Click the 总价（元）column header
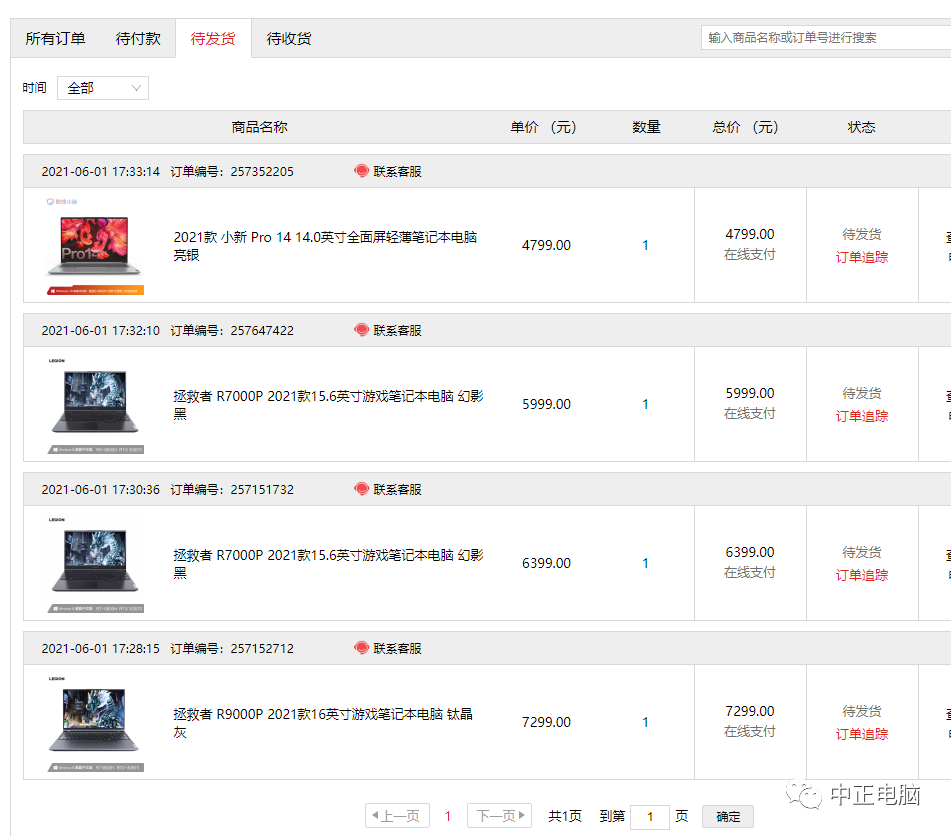951x836 pixels. click(745, 127)
